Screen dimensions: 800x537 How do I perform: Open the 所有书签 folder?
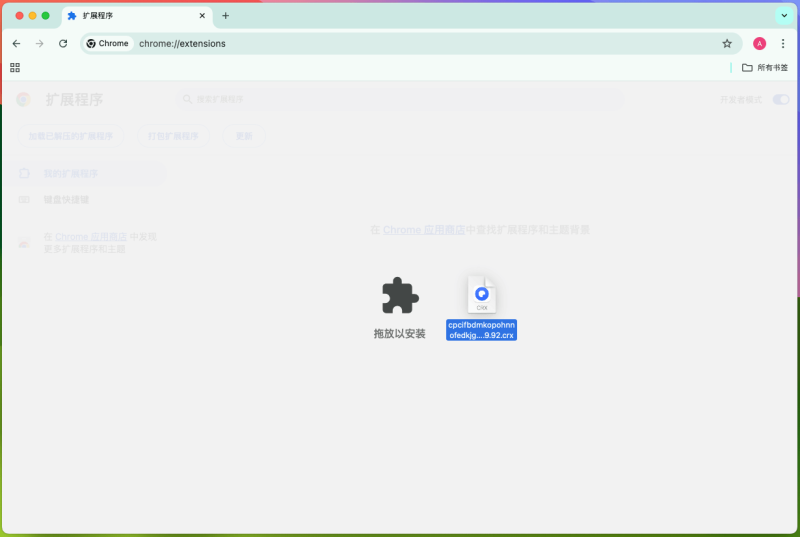pos(764,67)
